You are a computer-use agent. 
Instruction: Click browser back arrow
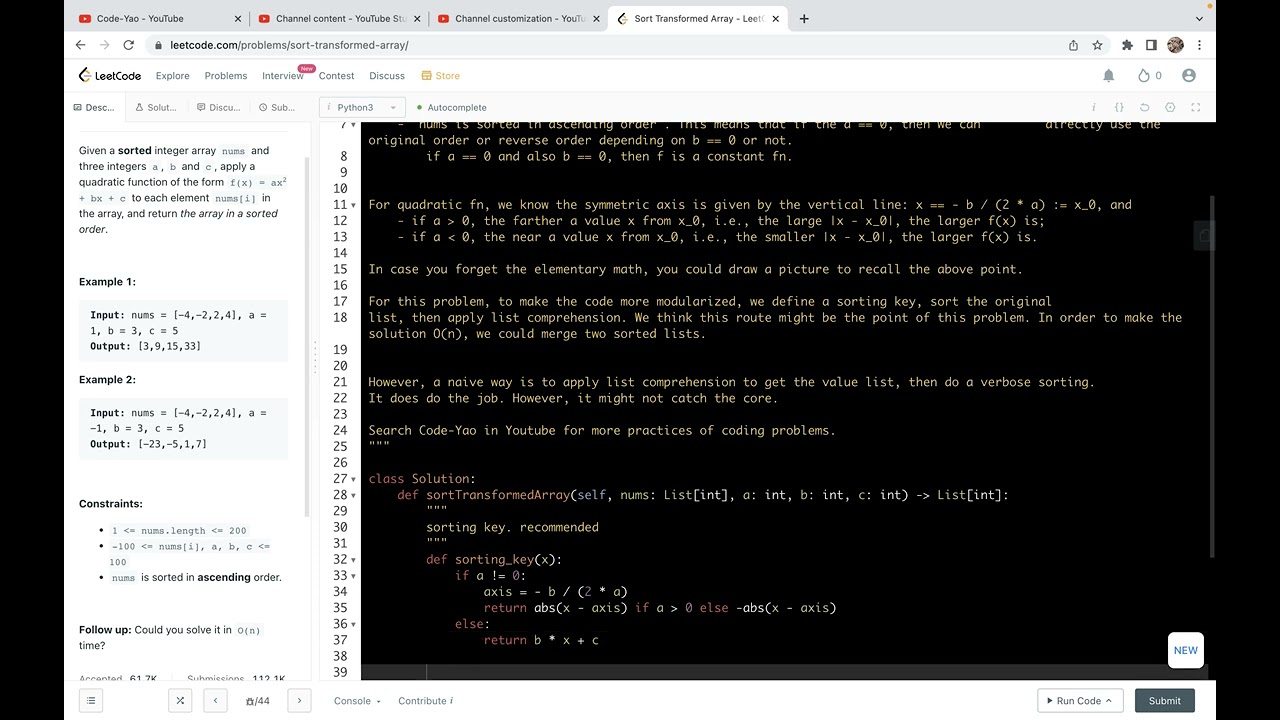tap(81, 45)
